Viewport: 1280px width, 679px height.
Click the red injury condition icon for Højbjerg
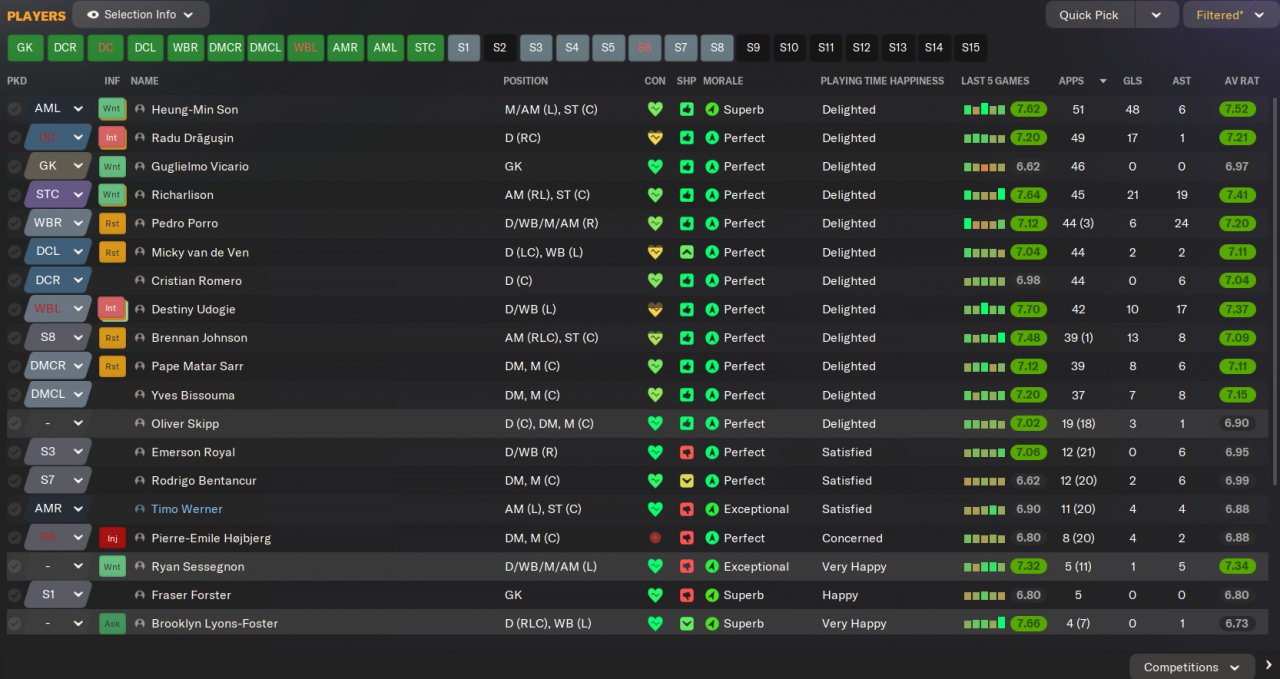click(x=655, y=538)
